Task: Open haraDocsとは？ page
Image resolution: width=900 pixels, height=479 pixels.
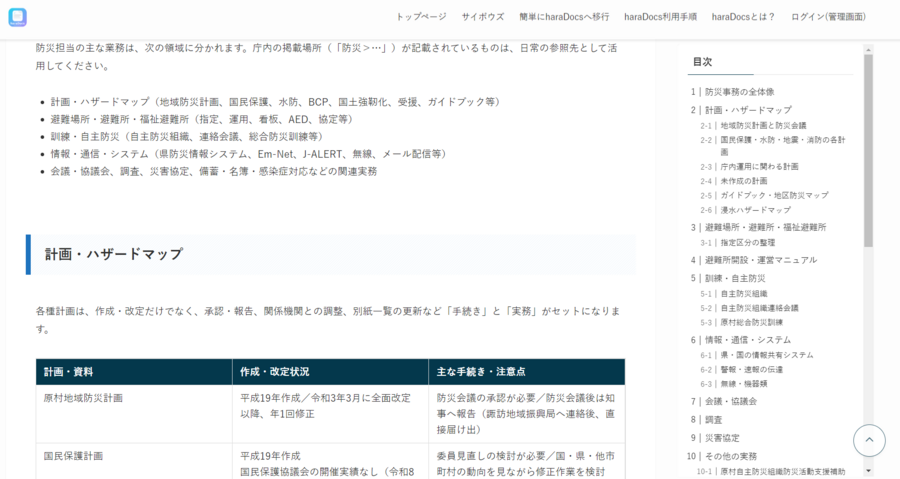Action: tap(743, 17)
